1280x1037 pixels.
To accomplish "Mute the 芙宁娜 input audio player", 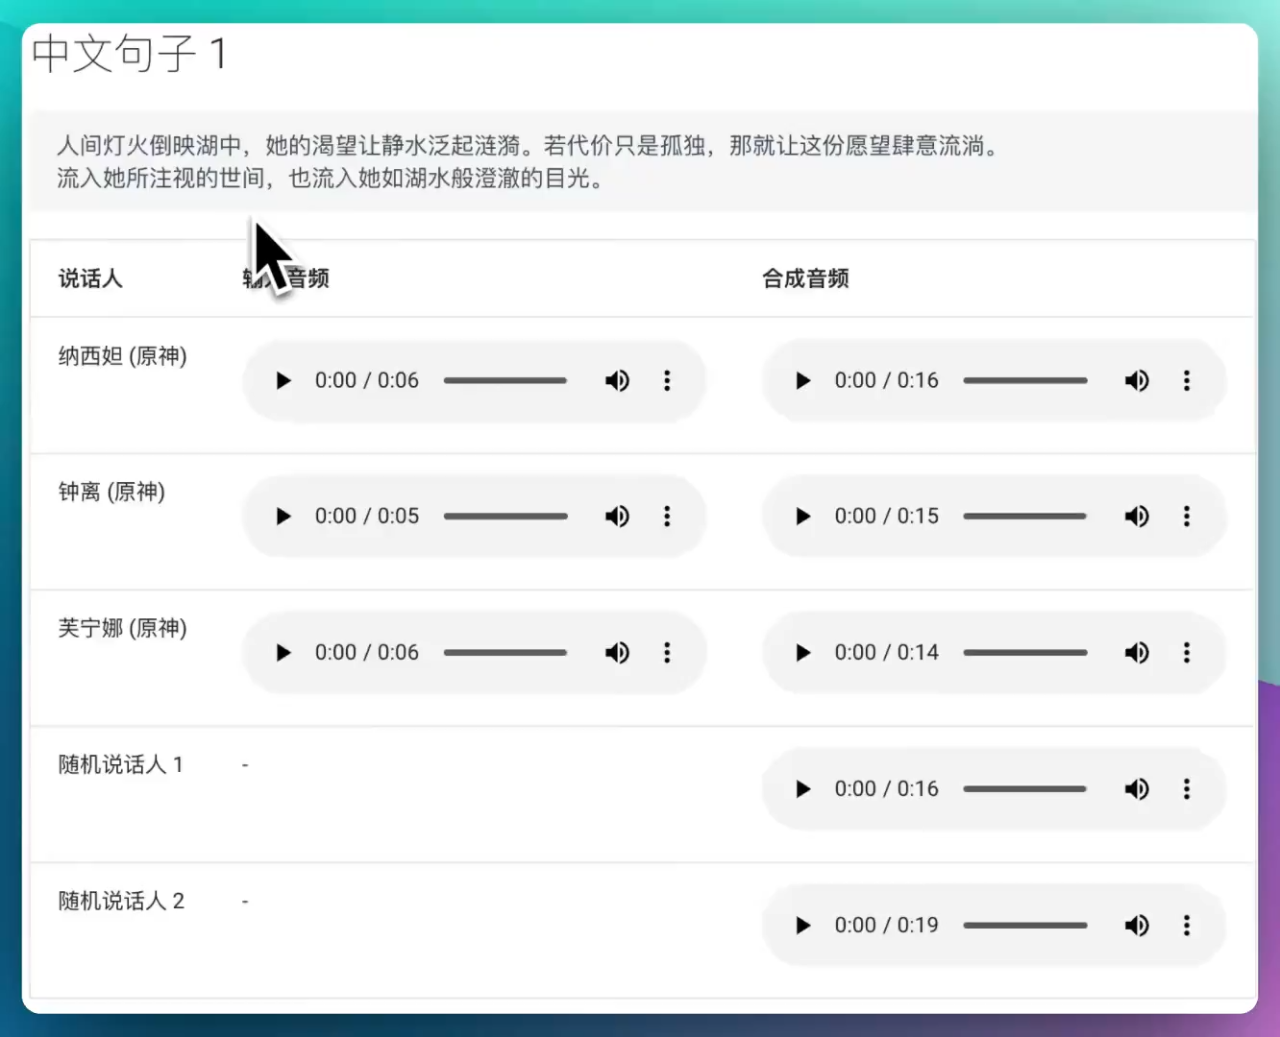I will click(x=617, y=653).
